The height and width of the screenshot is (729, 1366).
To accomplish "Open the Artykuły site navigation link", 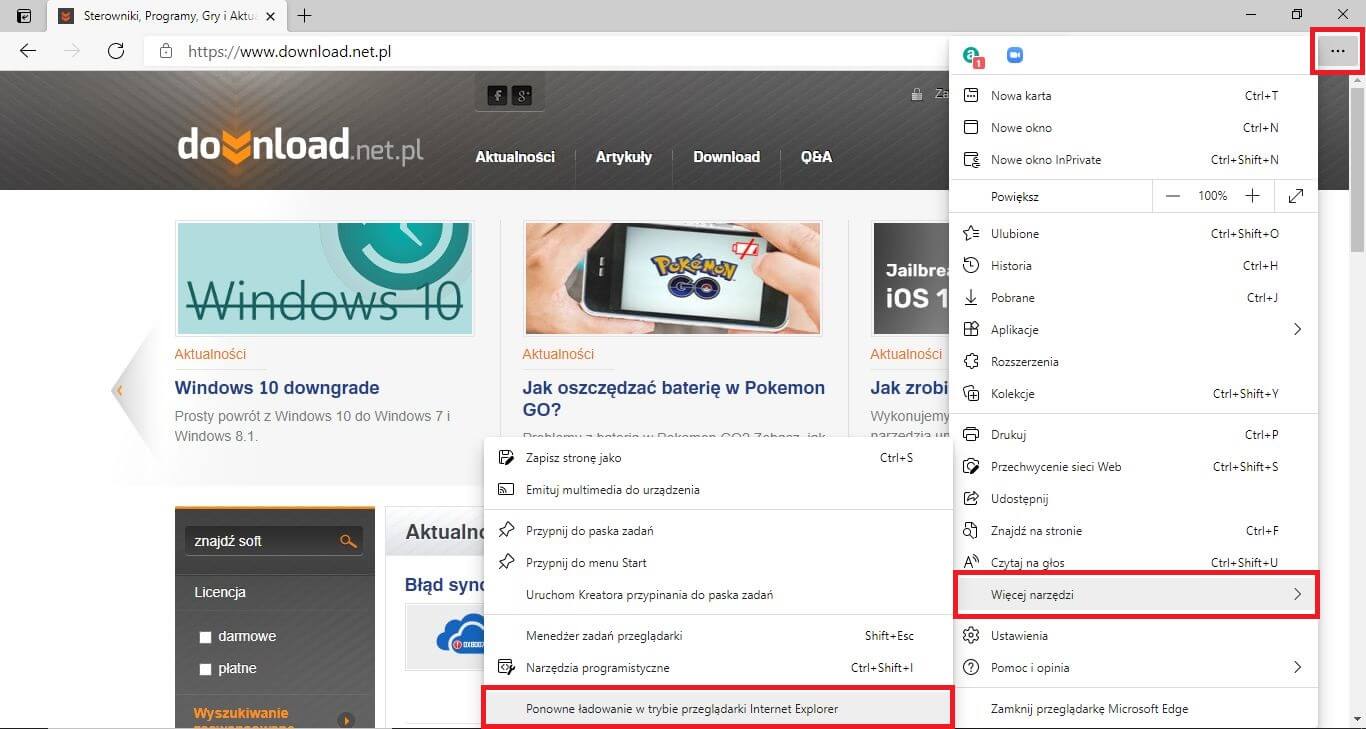I will click(624, 157).
